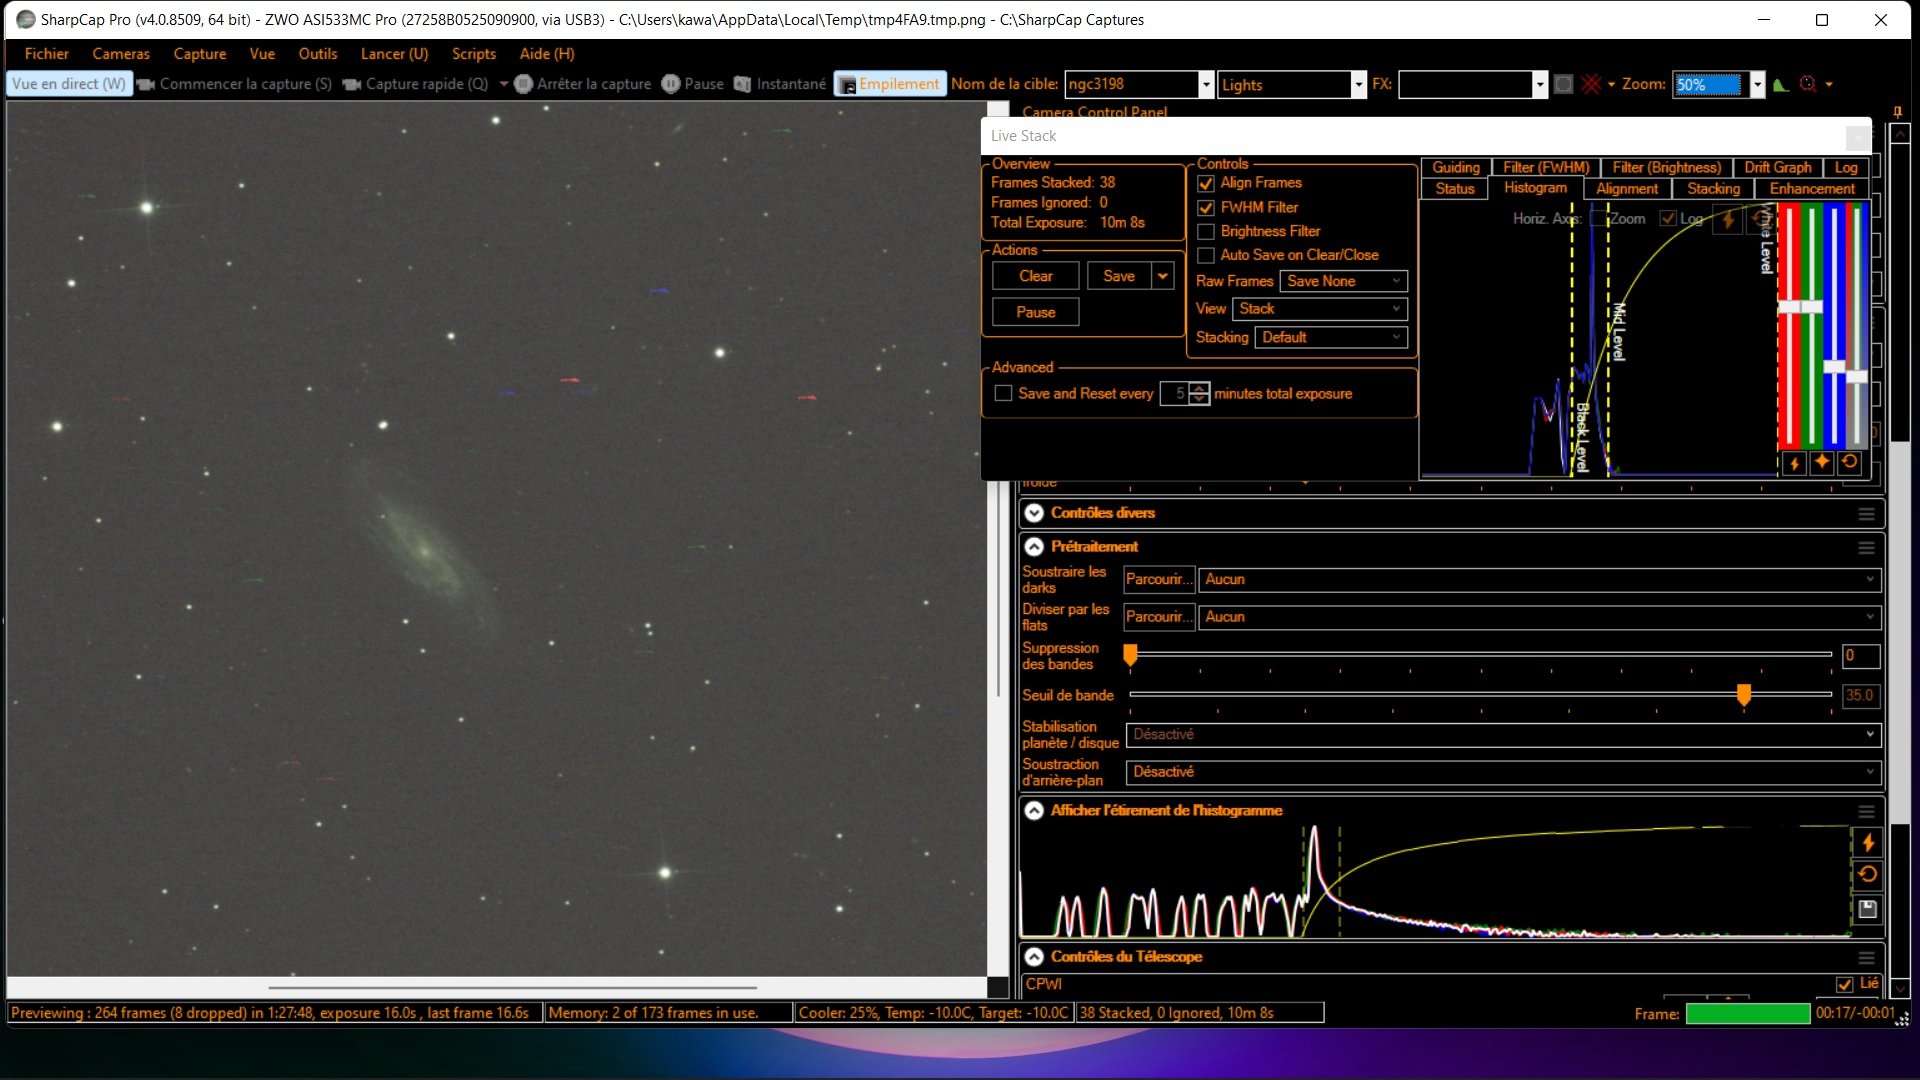The width and height of the screenshot is (1920, 1080).
Task: Open hamburger menu of Contrôles du Télescope
Action: click(1866, 958)
